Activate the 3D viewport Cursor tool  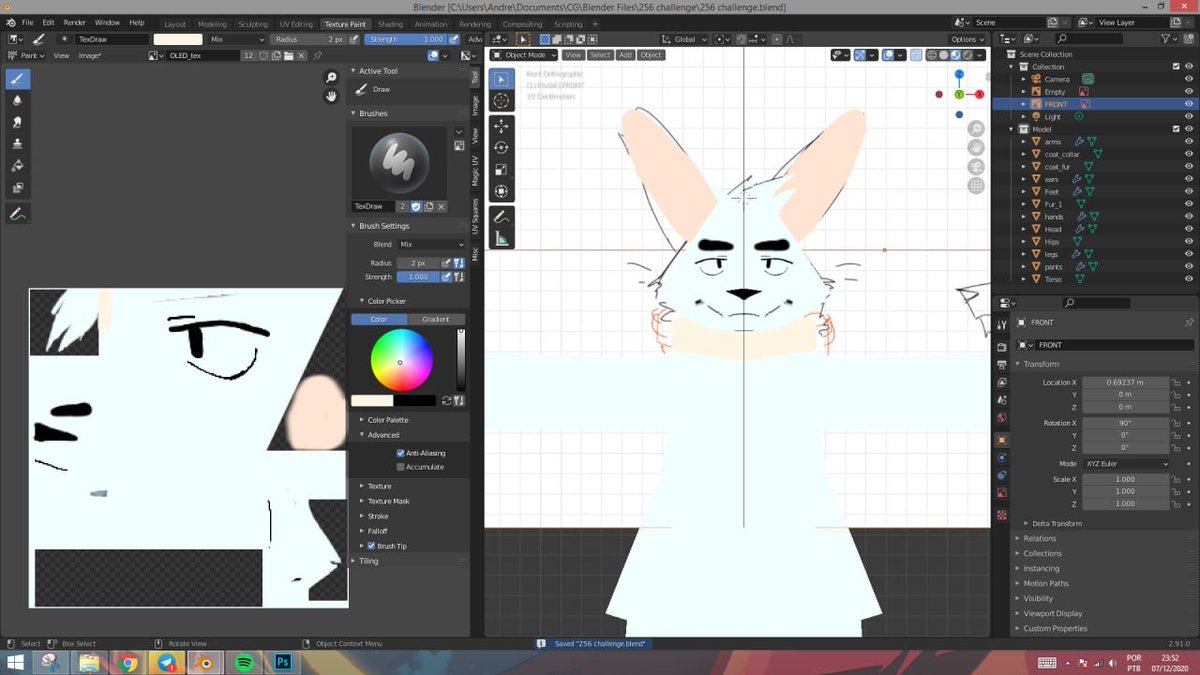[x=502, y=100]
